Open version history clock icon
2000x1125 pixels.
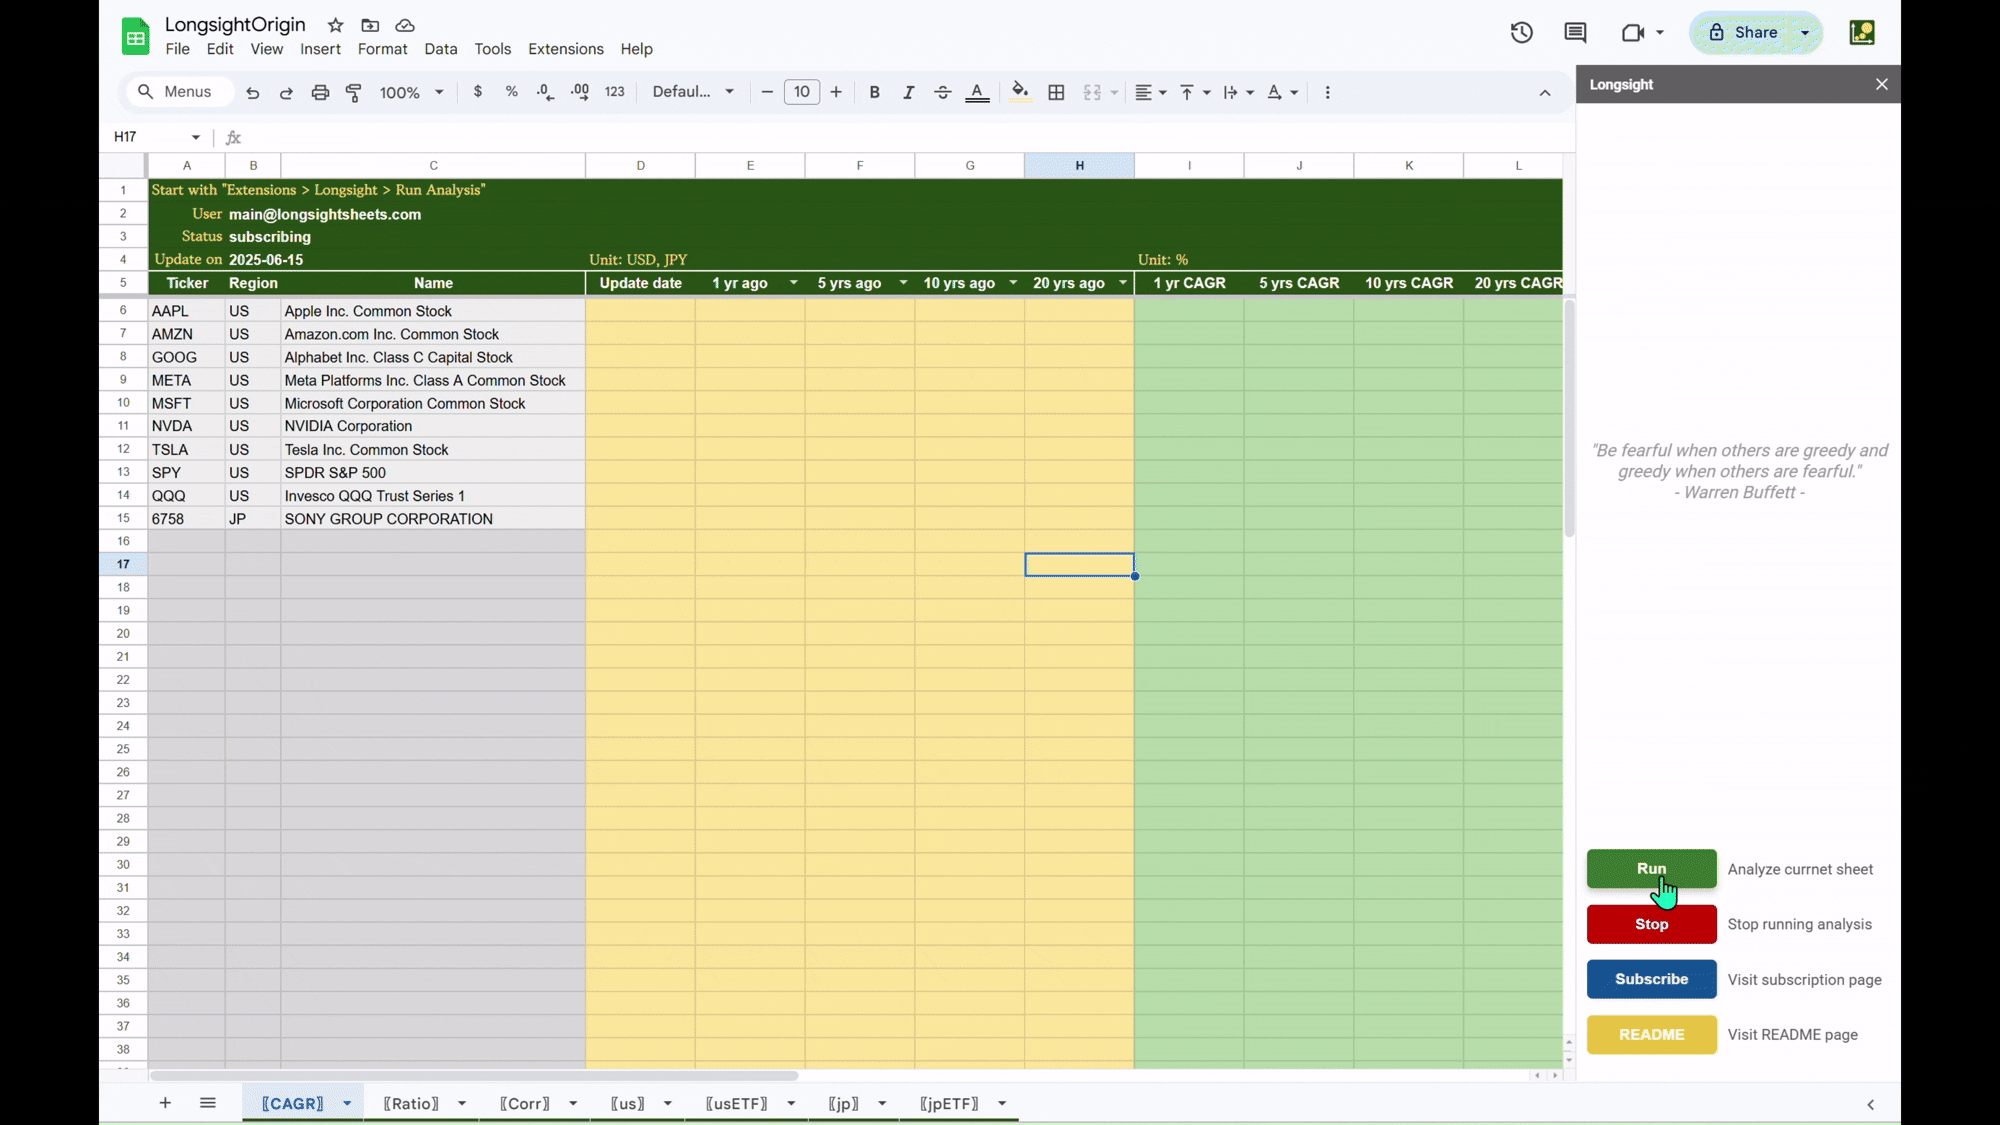point(1522,32)
